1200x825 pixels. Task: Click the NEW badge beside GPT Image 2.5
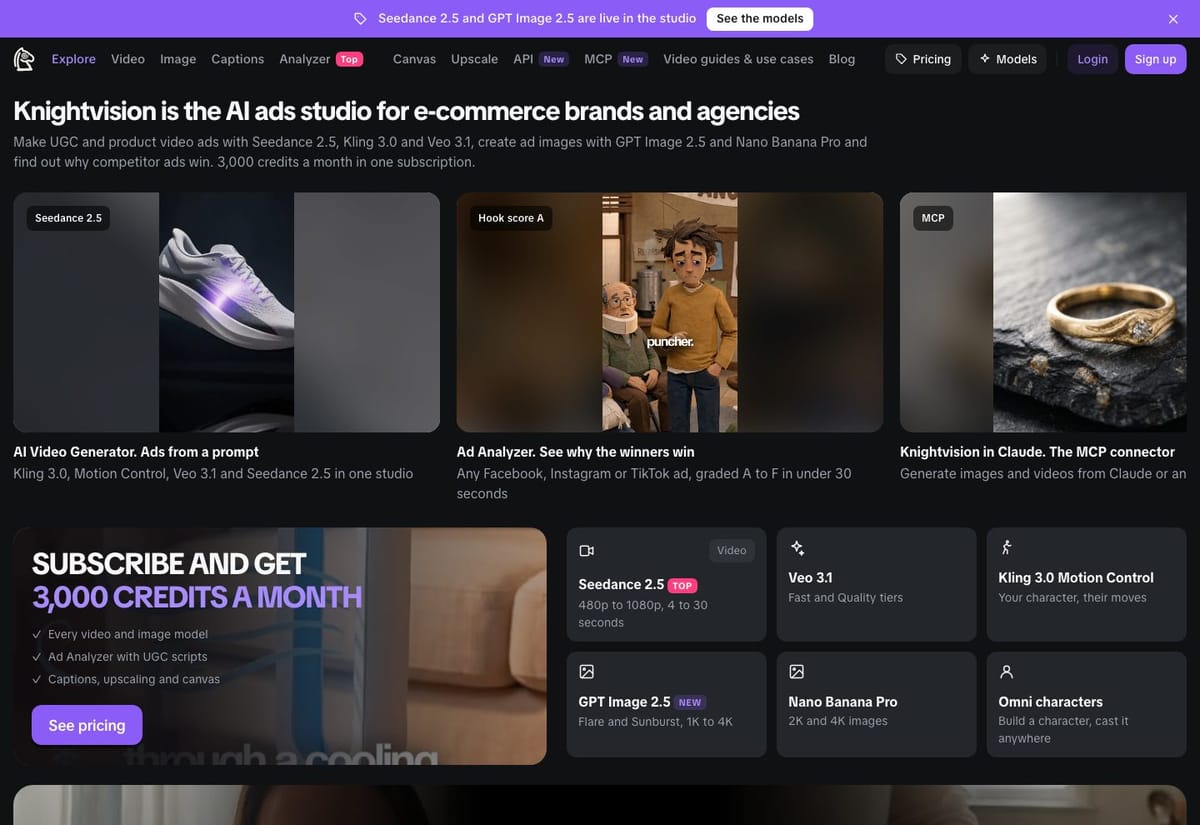point(690,703)
